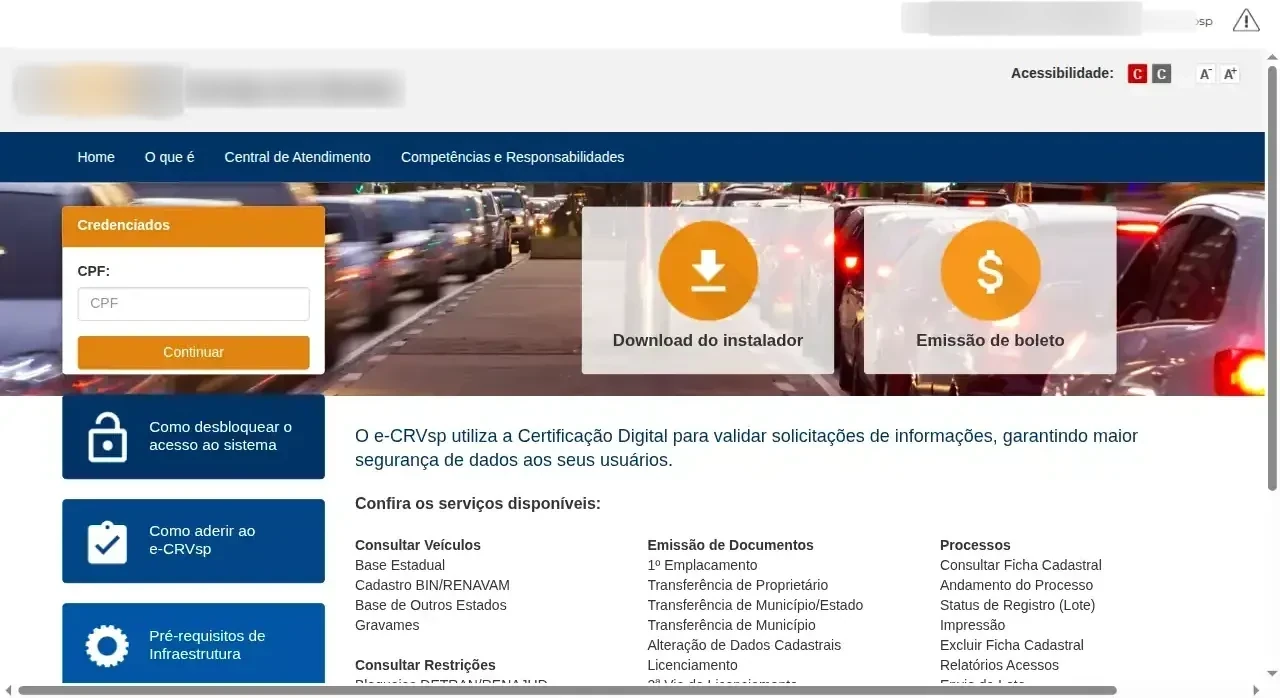
Task: Click the gear icon for infrastructure prerequisites
Action: (107, 645)
